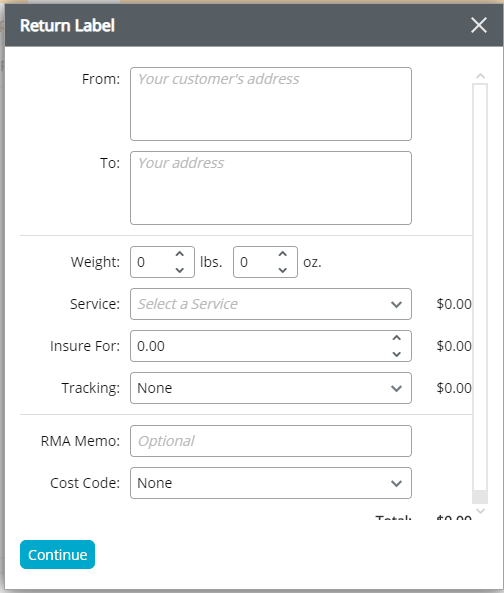Focus the From customer's address field
Screen dimensions: 504x593
pos(271,104)
